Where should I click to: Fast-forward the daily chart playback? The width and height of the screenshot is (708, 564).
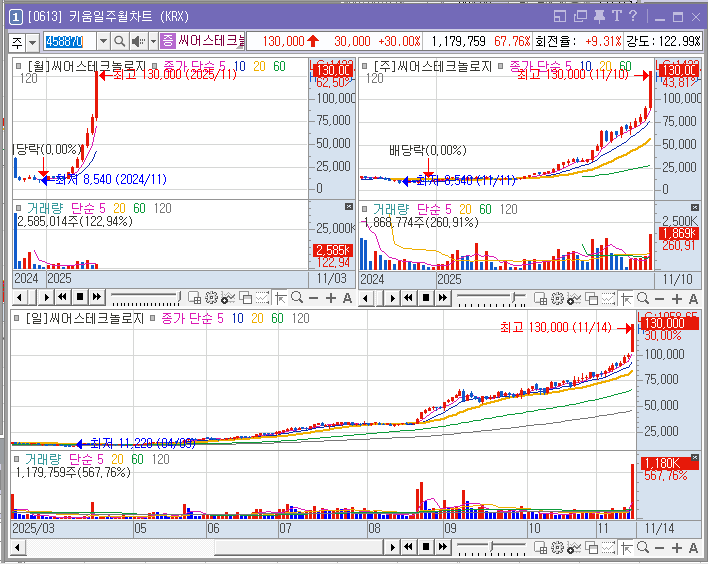point(443,547)
